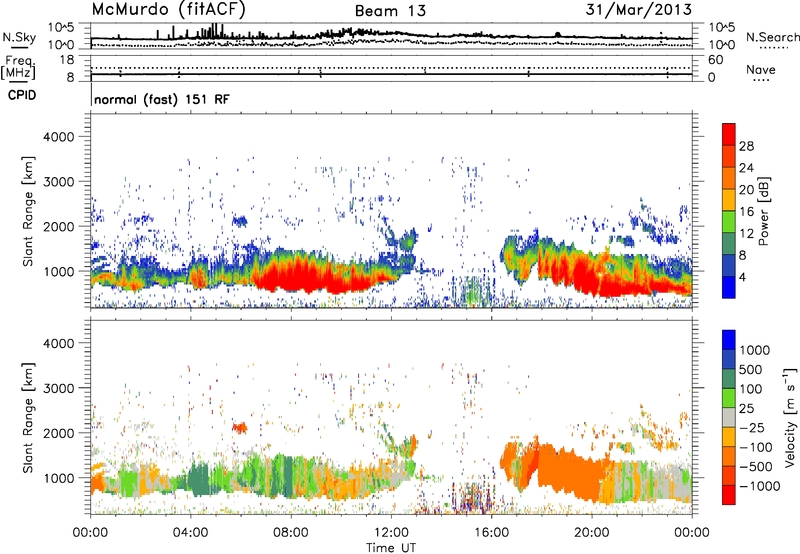Click the -1000 tick on Velocity colorbar
The image size is (800, 554).
click(760, 486)
